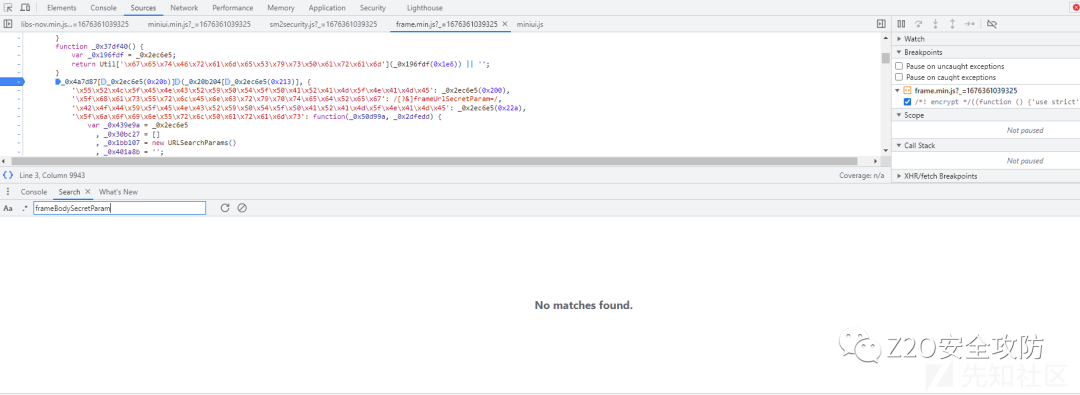Close the Search drawer tab
This screenshot has width=1080, height=395.
[87, 192]
